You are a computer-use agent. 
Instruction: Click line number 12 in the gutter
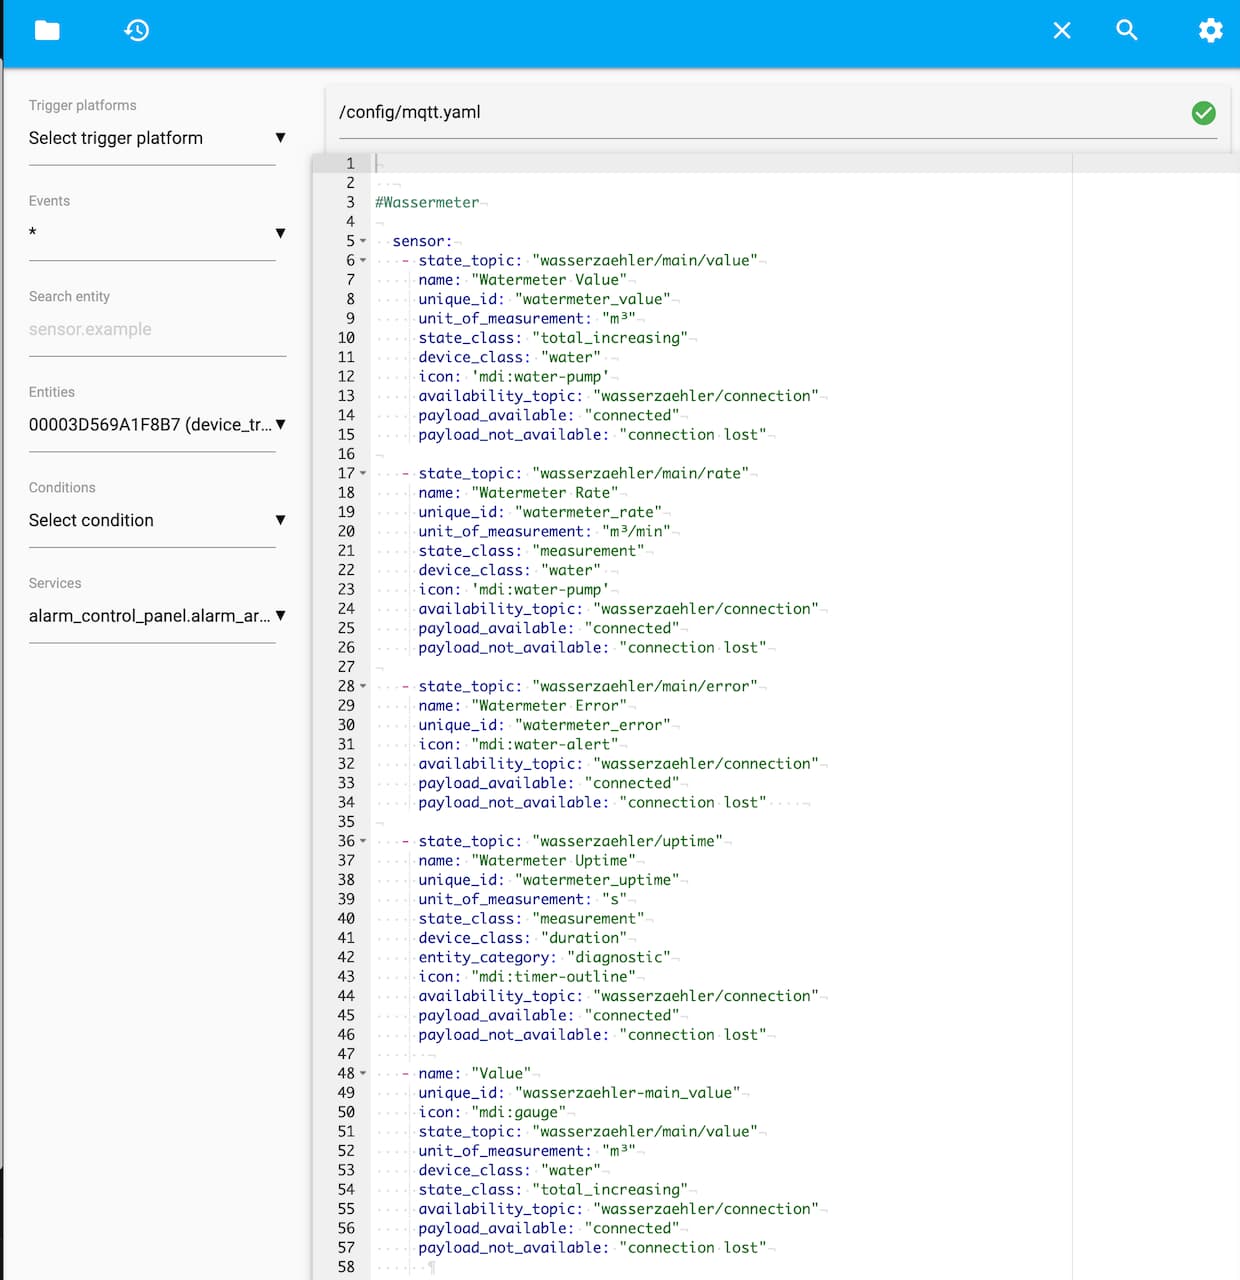346,377
